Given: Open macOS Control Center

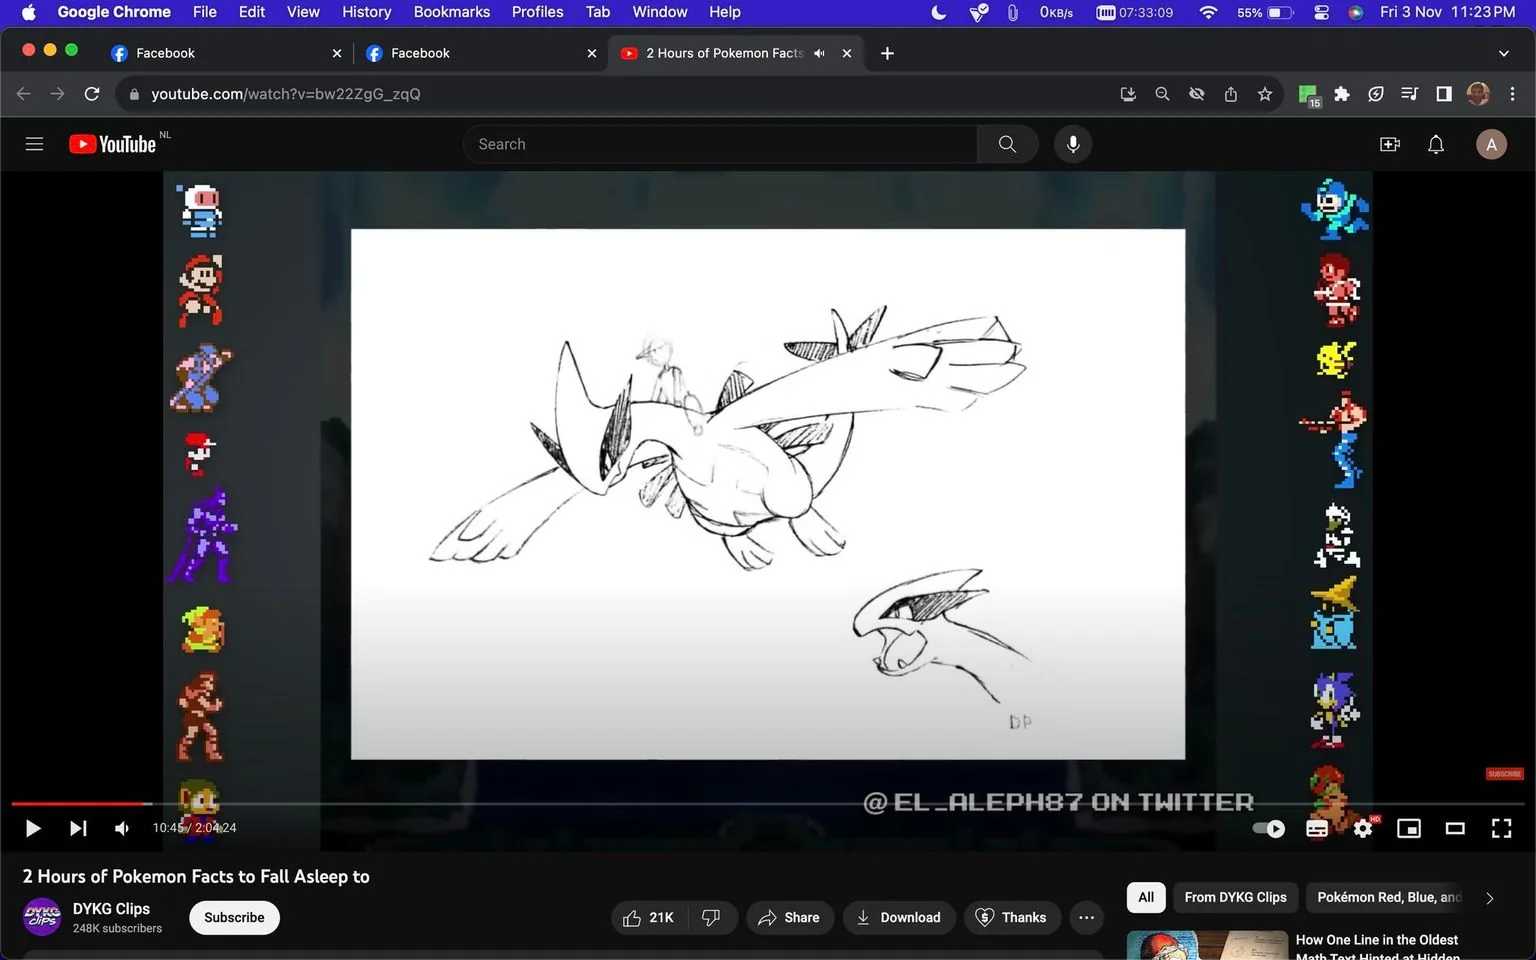Looking at the screenshot, I should point(1321,12).
